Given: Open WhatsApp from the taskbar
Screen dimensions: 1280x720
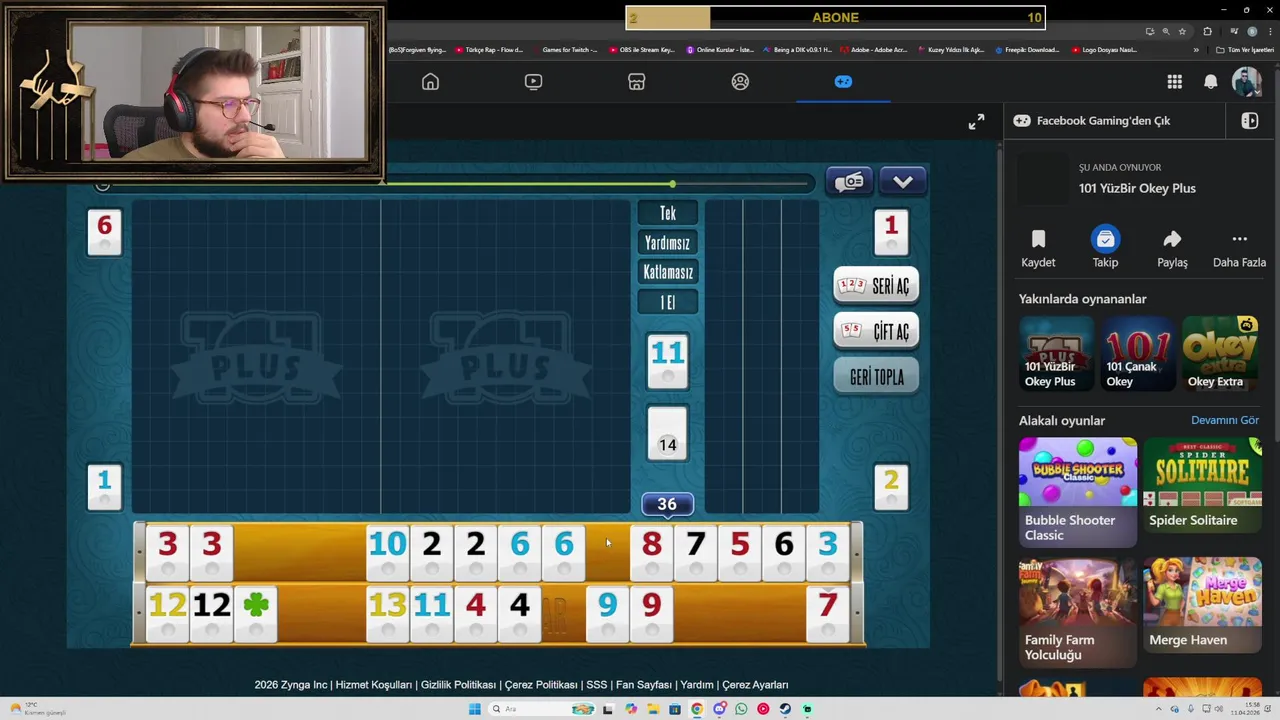Looking at the screenshot, I should coord(741,709).
